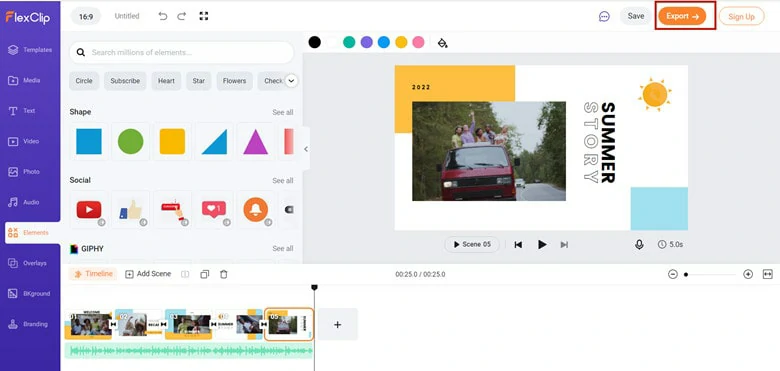Click the orange Export button
This screenshot has width=780, height=371.
tap(682, 16)
